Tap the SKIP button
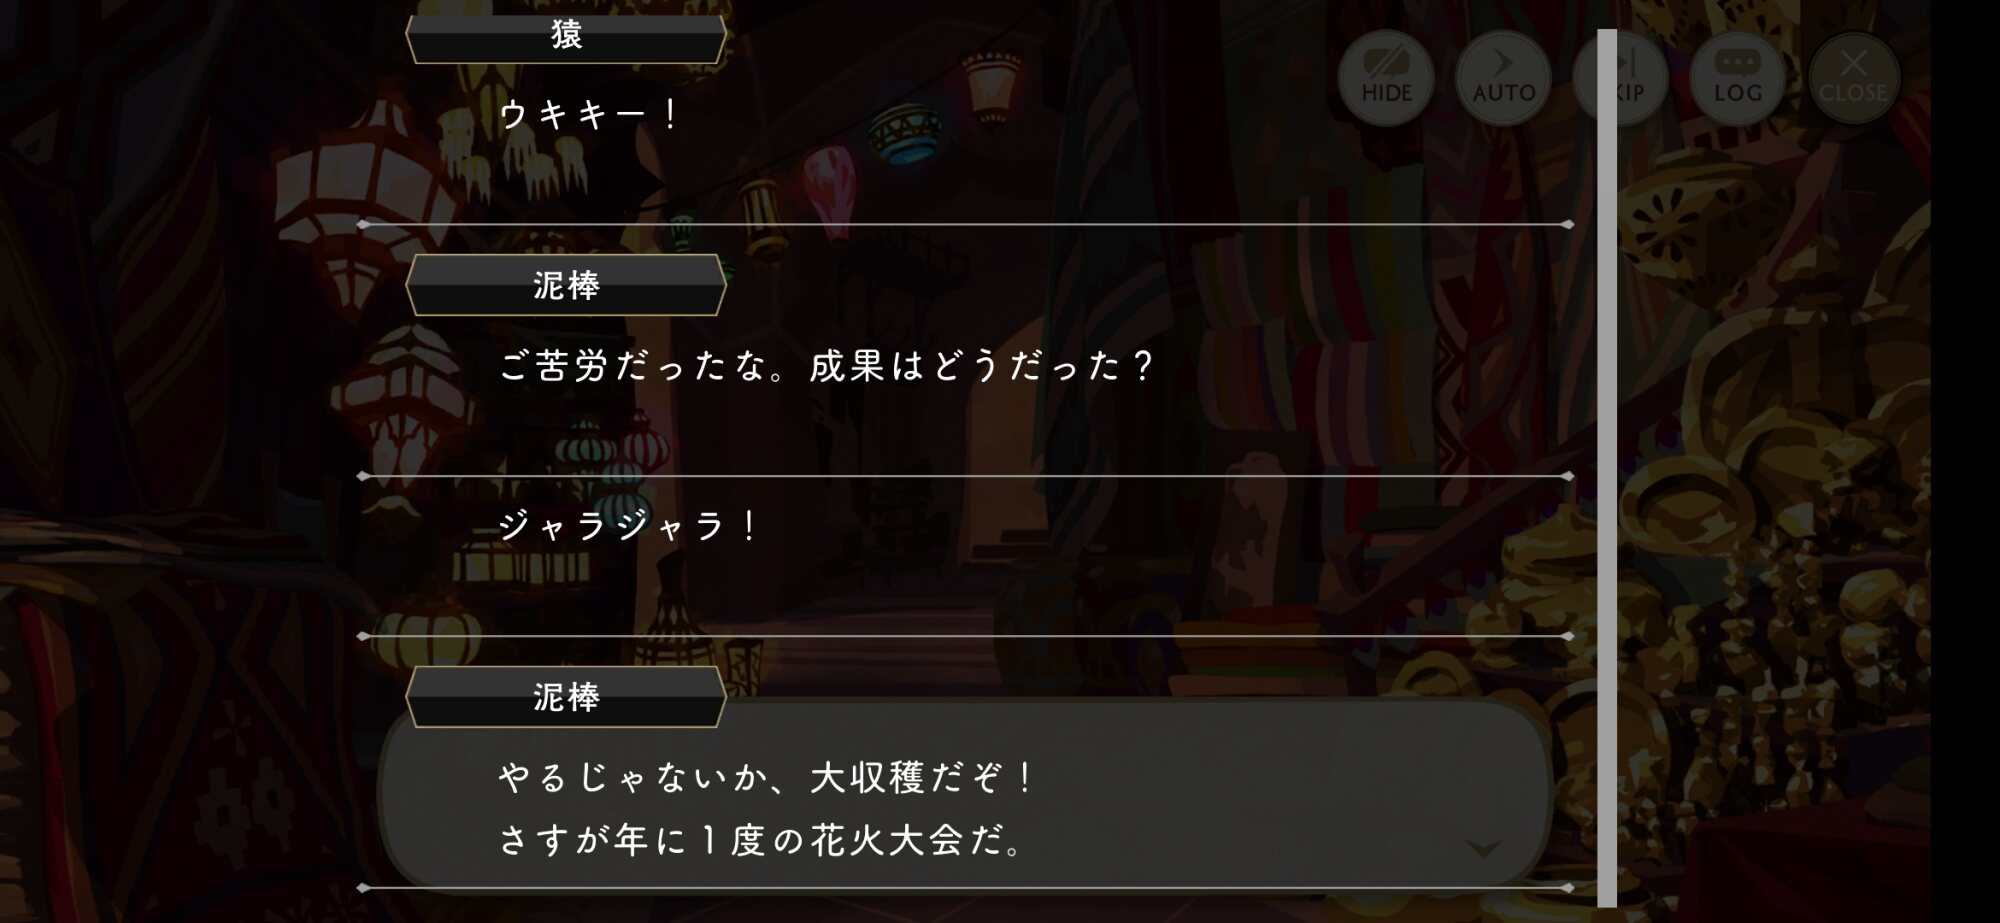The height and width of the screenshot is (923, 2000). pyautogui.click(x=1620, y=77)
